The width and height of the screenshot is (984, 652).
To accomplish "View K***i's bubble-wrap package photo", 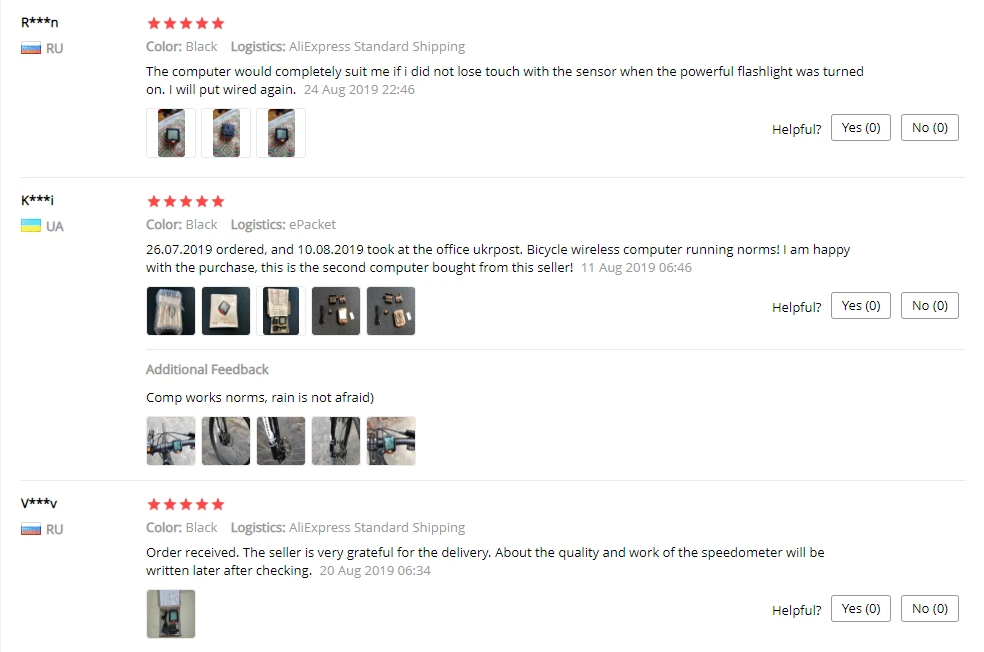I will point(171,311).
